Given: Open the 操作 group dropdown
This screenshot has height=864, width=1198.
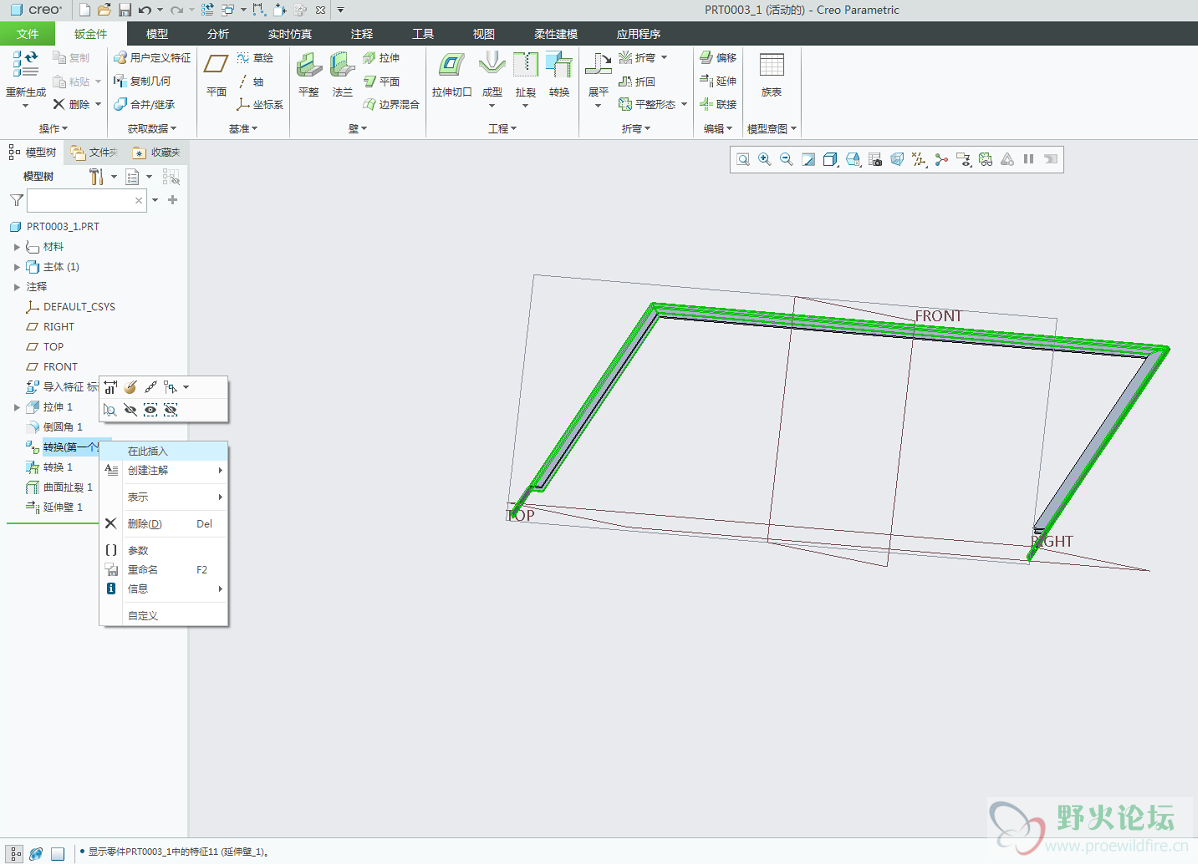Looking at the screenshot, I should [x=53, y=128].
